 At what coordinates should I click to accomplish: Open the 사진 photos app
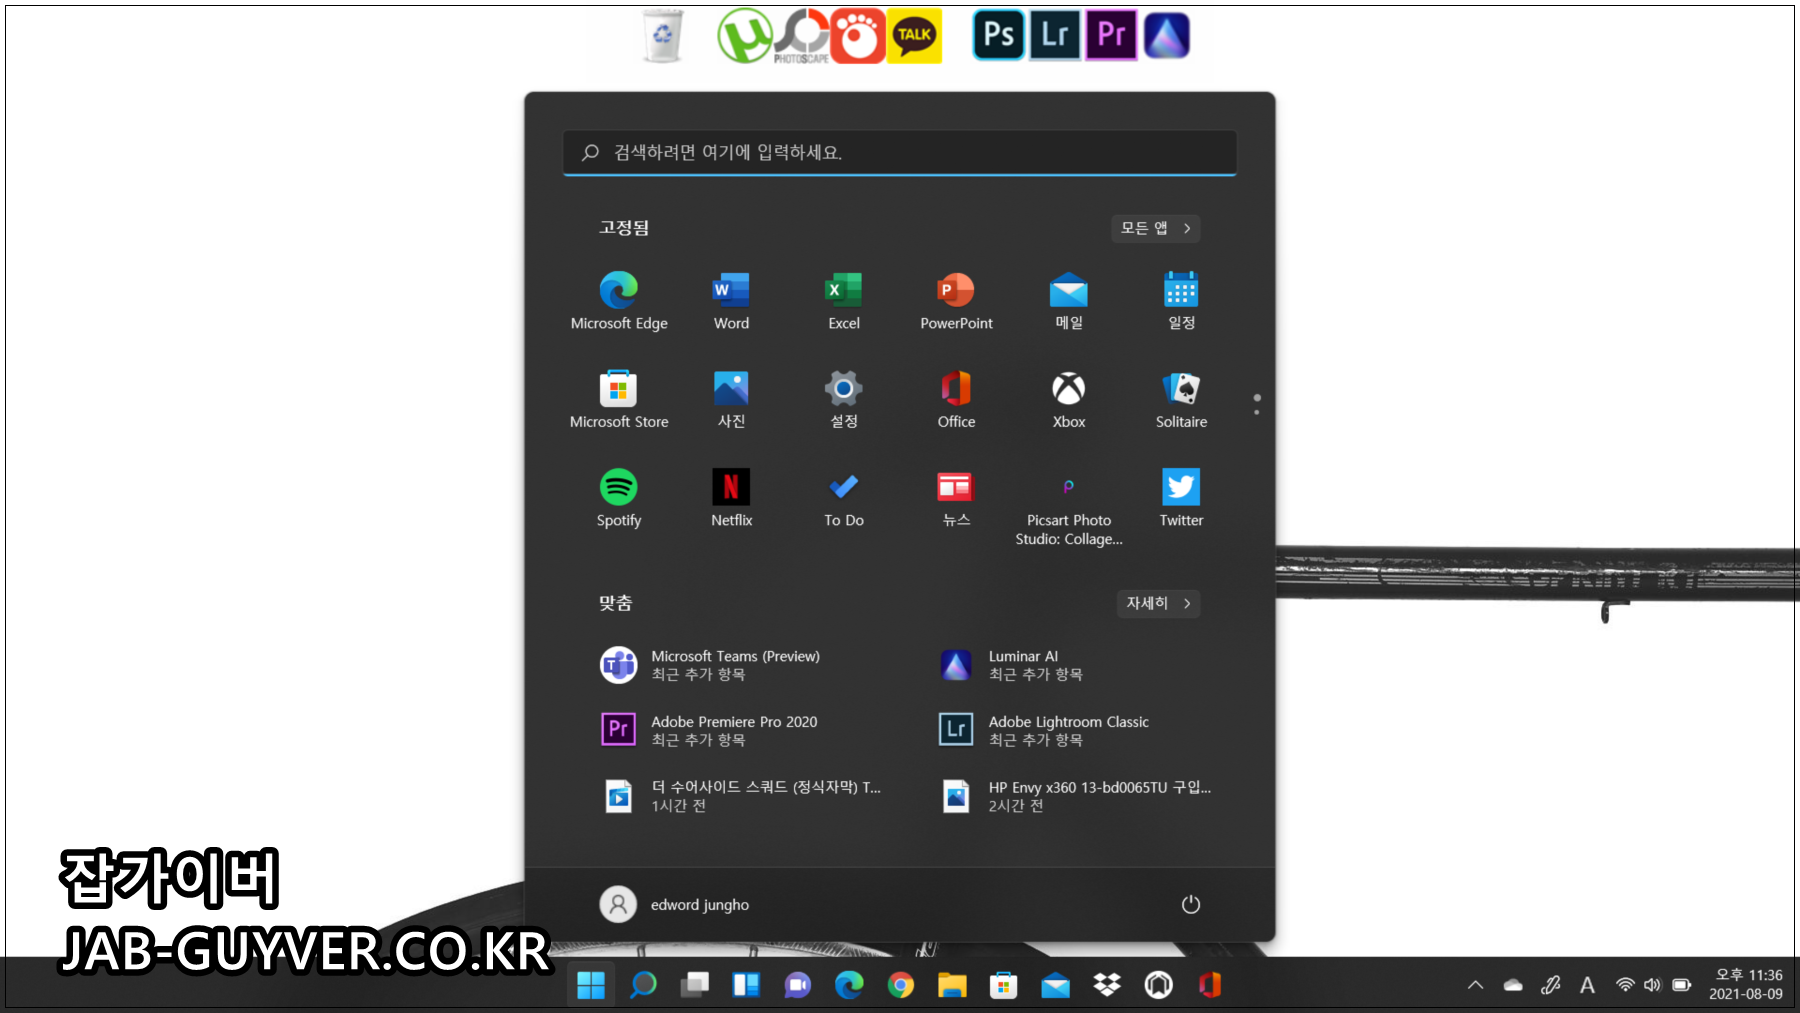click(x=731, y=399)
